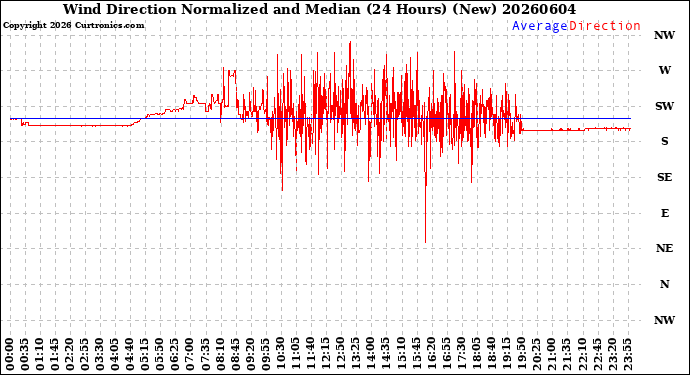The image size is (690, 375).
Task: Click the 04:40 time axis label
Action: coord(130,355)
